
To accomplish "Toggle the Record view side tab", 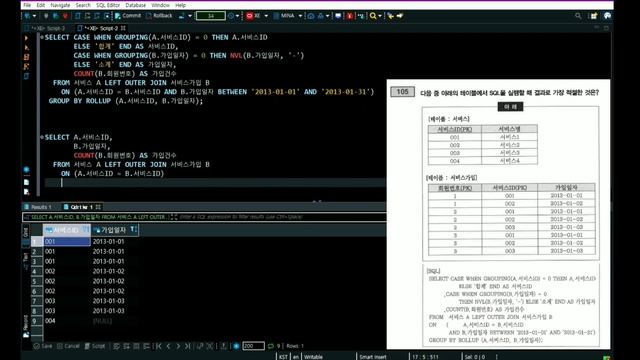I will (x=26, y=325).
